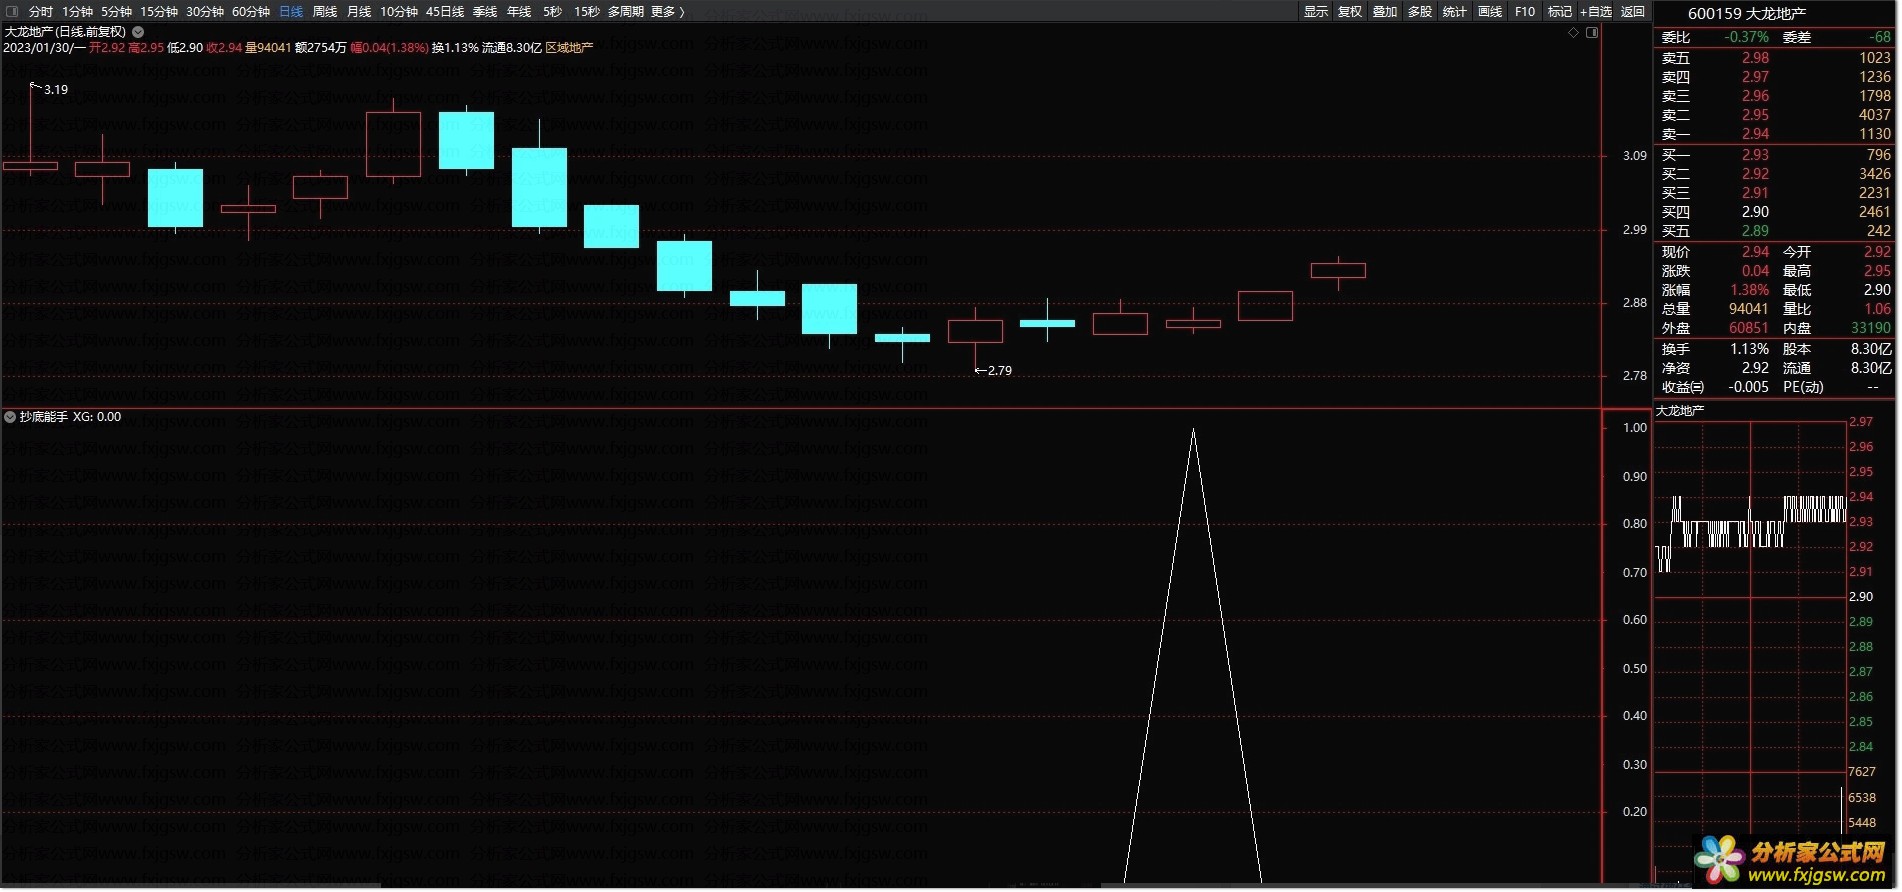Click the 换手 value 1.13%
This screenshot has height=892, width=1902.
click(x=1750, y=350)
